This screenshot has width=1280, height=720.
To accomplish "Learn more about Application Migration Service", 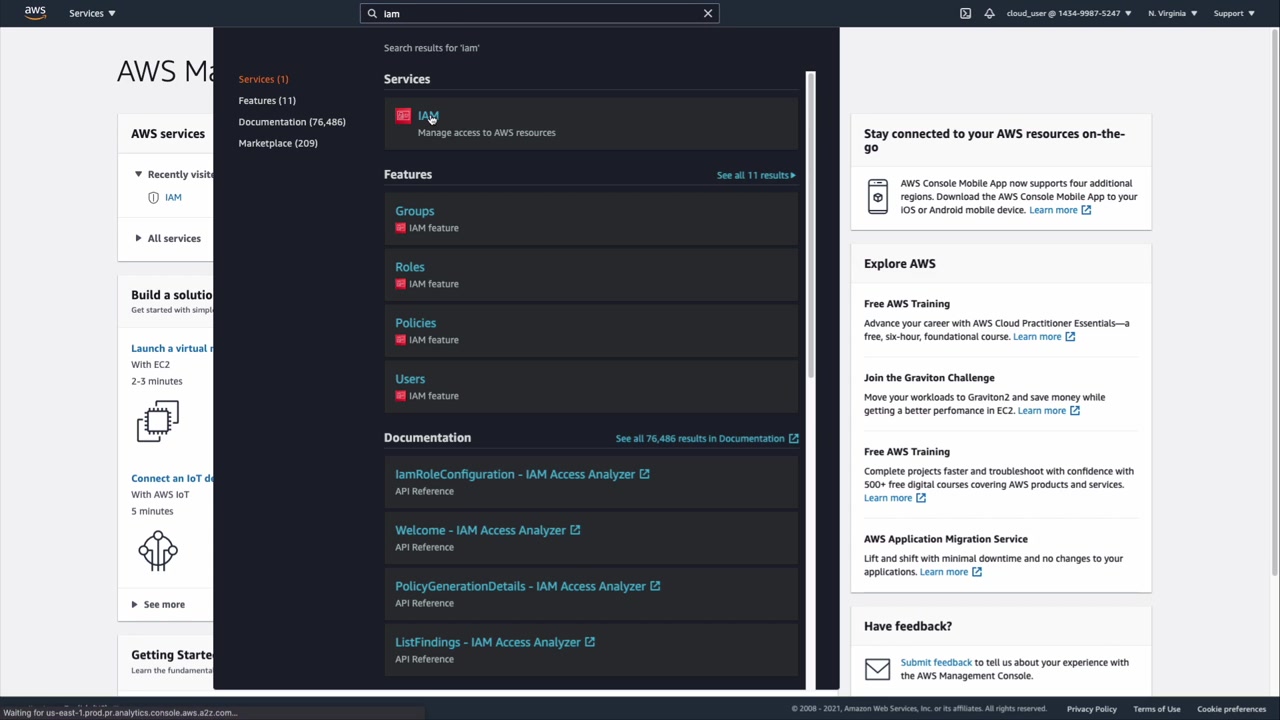I will coord(951,572).
